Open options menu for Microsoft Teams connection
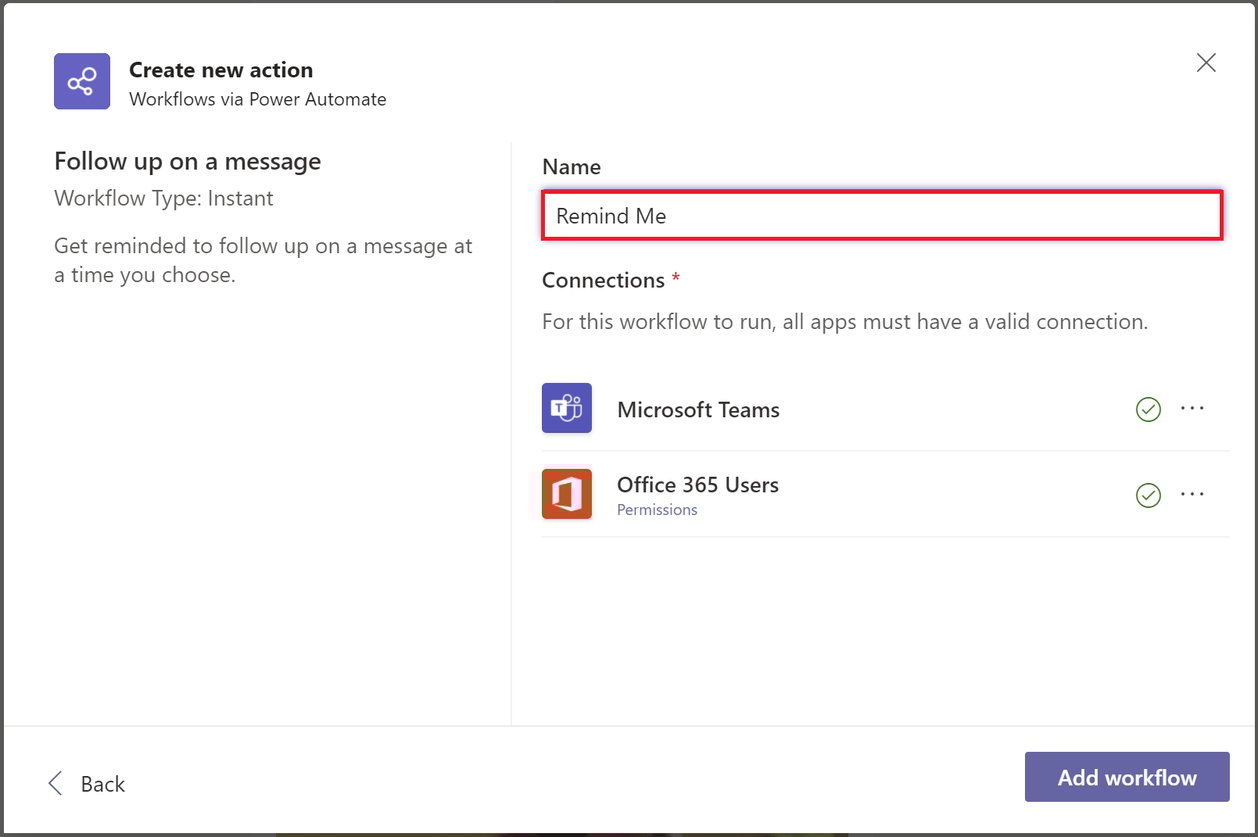This screenshot has height=837, width=1258. coord(1193,409)
